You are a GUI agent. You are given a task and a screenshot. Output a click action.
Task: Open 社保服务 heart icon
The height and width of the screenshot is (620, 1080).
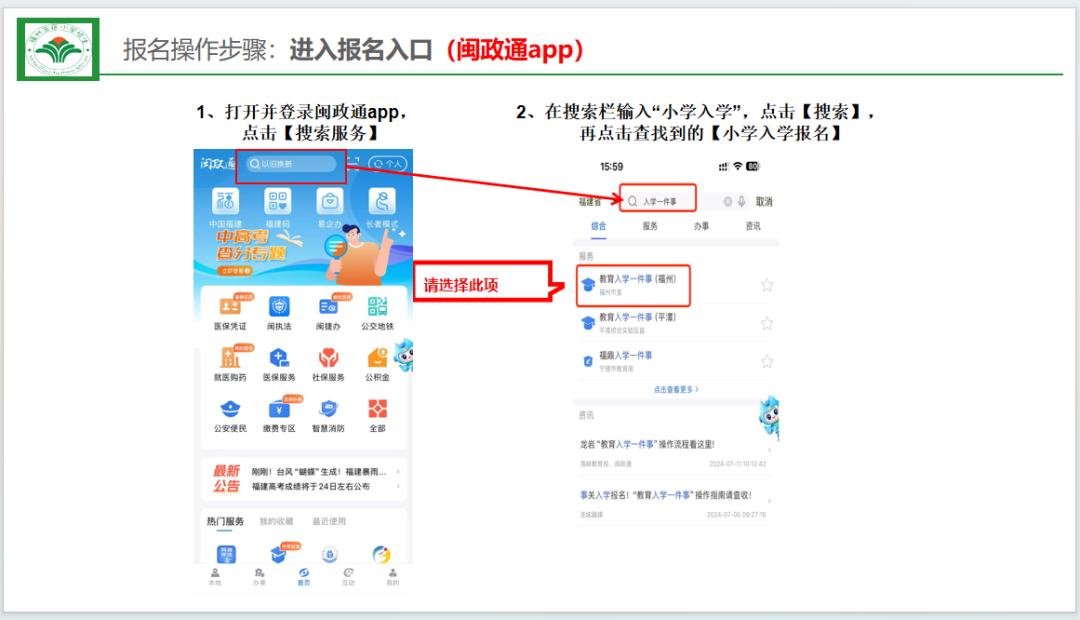pyautogui.click(x=328, y=357)
